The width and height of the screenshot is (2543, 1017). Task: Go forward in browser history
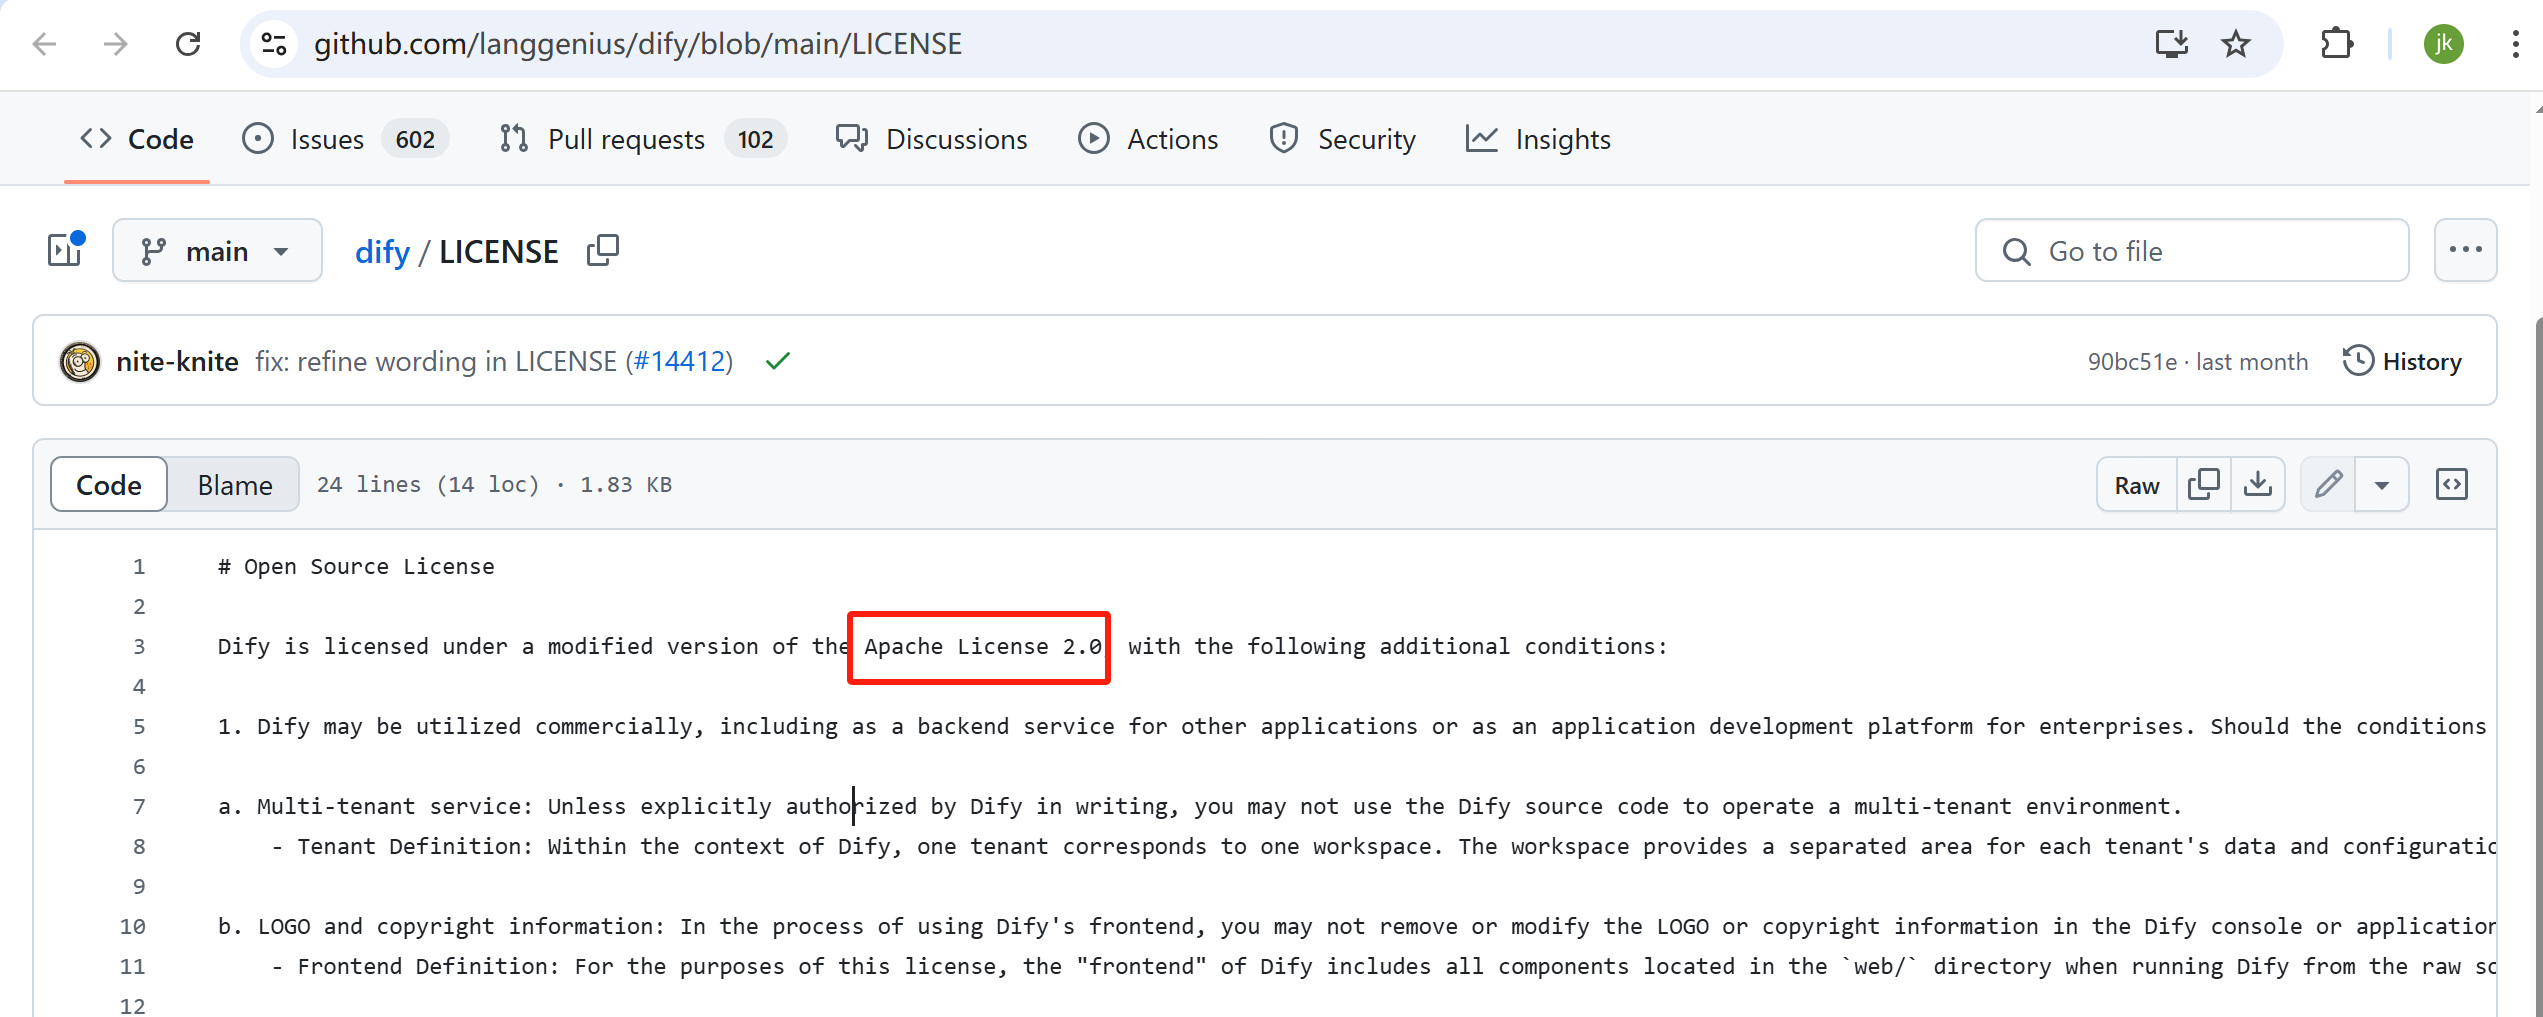coord(116,44)
